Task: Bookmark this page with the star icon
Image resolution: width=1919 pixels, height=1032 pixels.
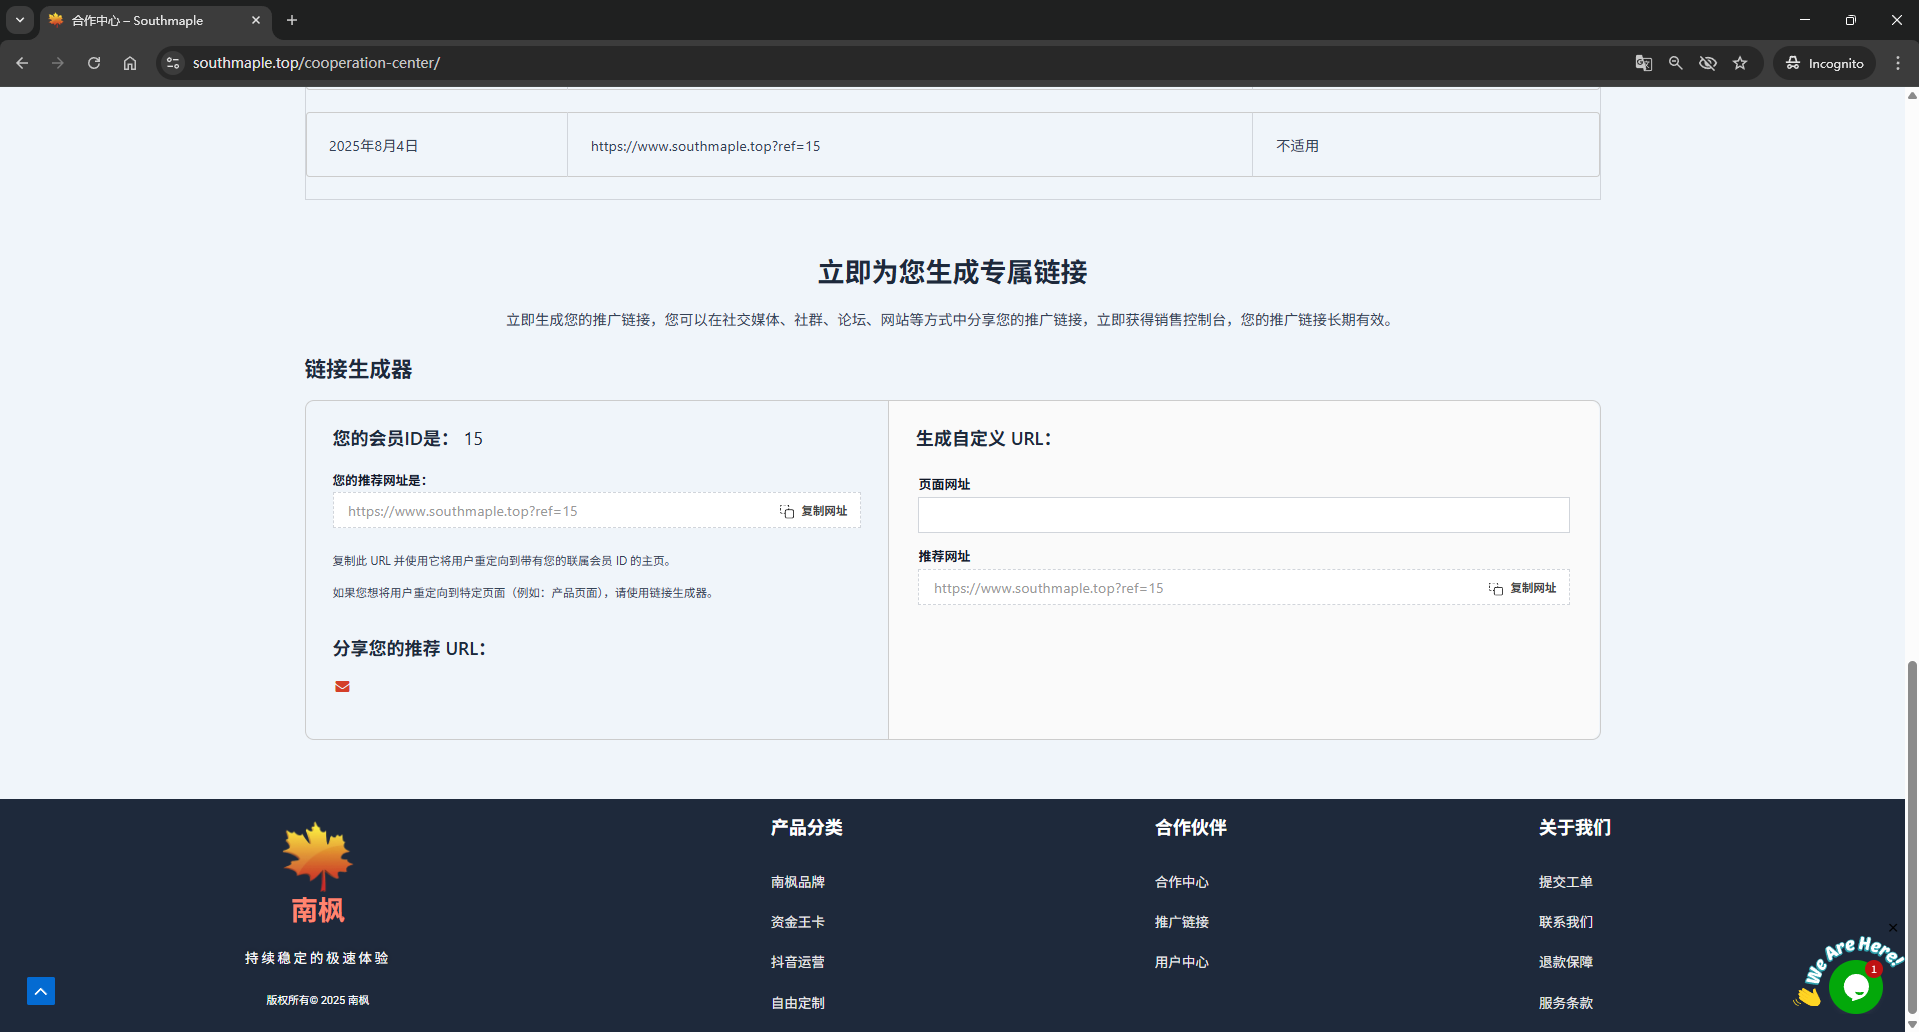Action: (1740, 62)
